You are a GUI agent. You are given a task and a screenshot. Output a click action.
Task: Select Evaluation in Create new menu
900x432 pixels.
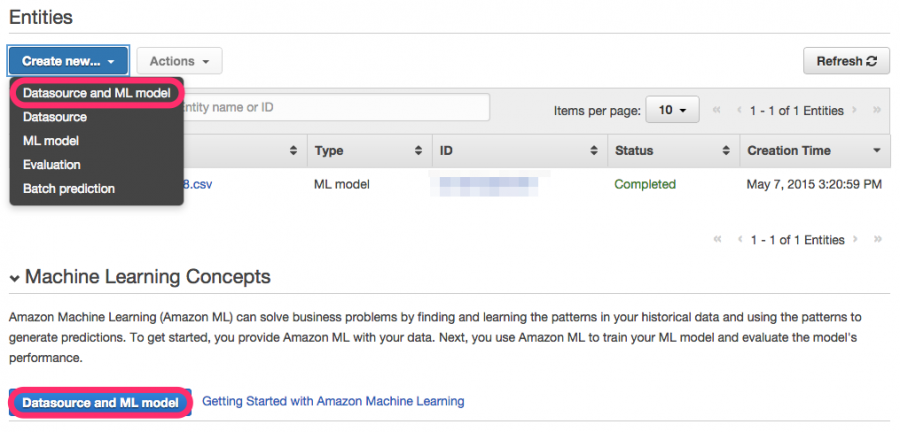point(52,165)
